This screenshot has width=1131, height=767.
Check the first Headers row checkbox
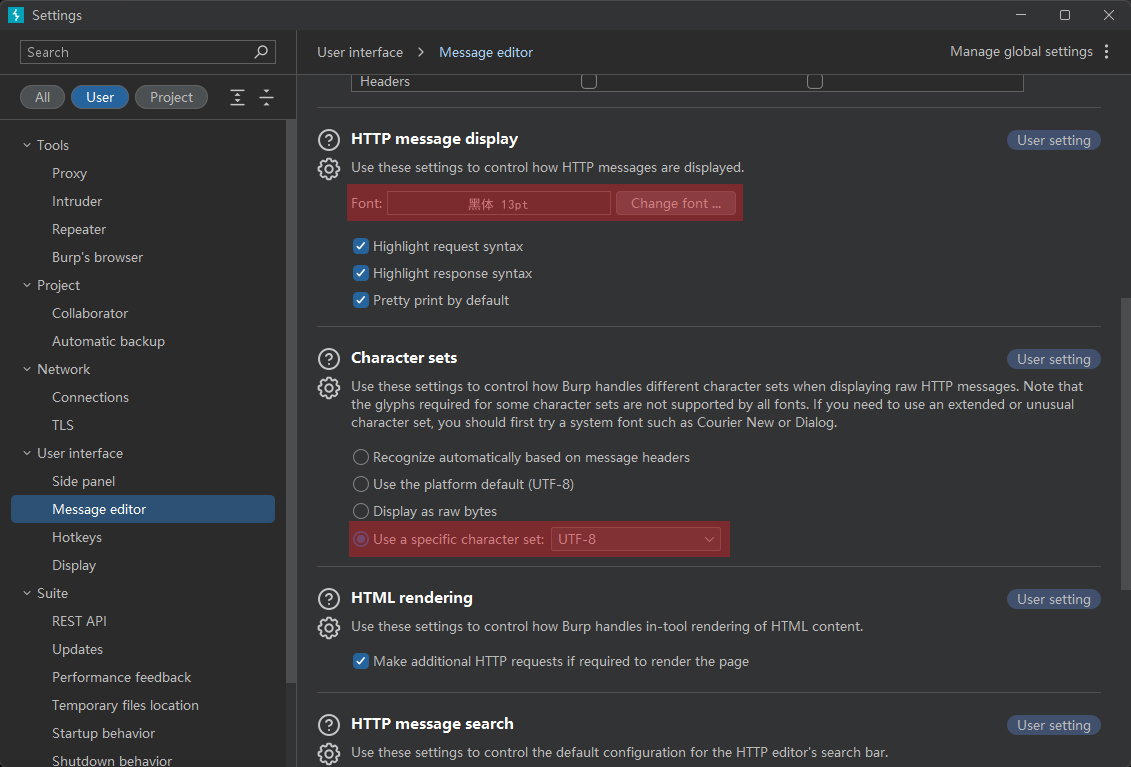(589, 81)
